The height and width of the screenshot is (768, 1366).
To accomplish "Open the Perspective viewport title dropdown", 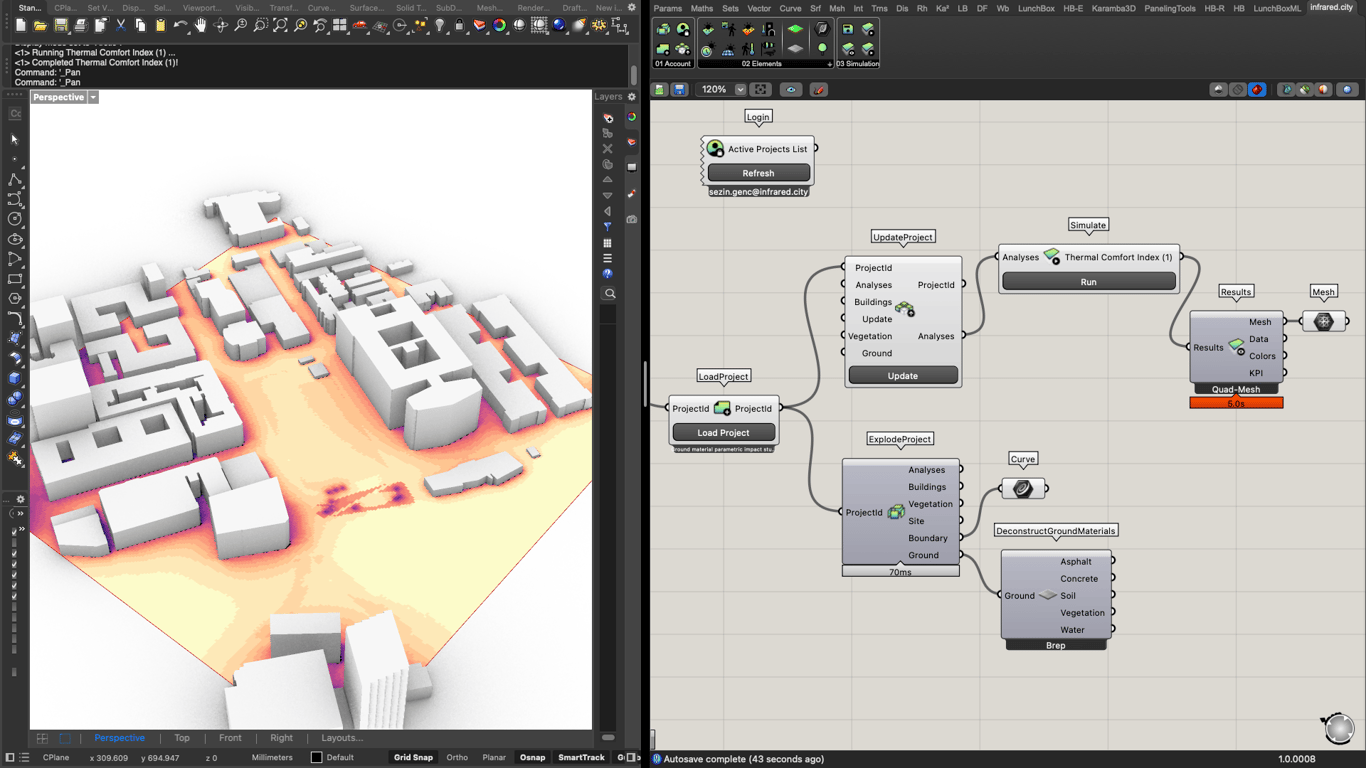I will (x=91, y=97).
